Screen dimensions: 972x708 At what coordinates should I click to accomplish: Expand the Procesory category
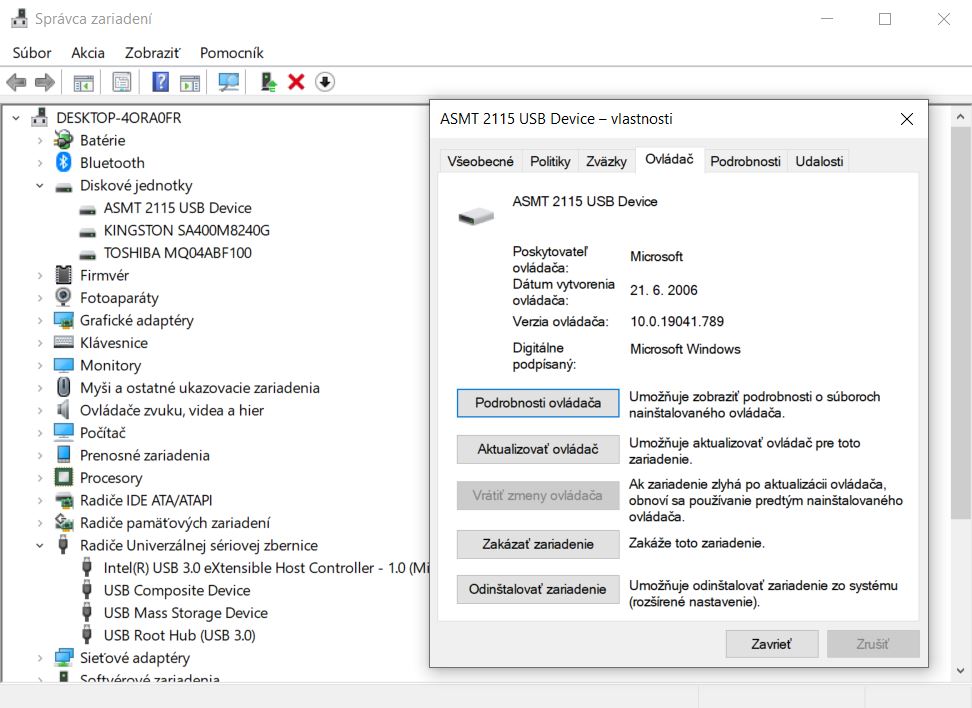[40, 478]
